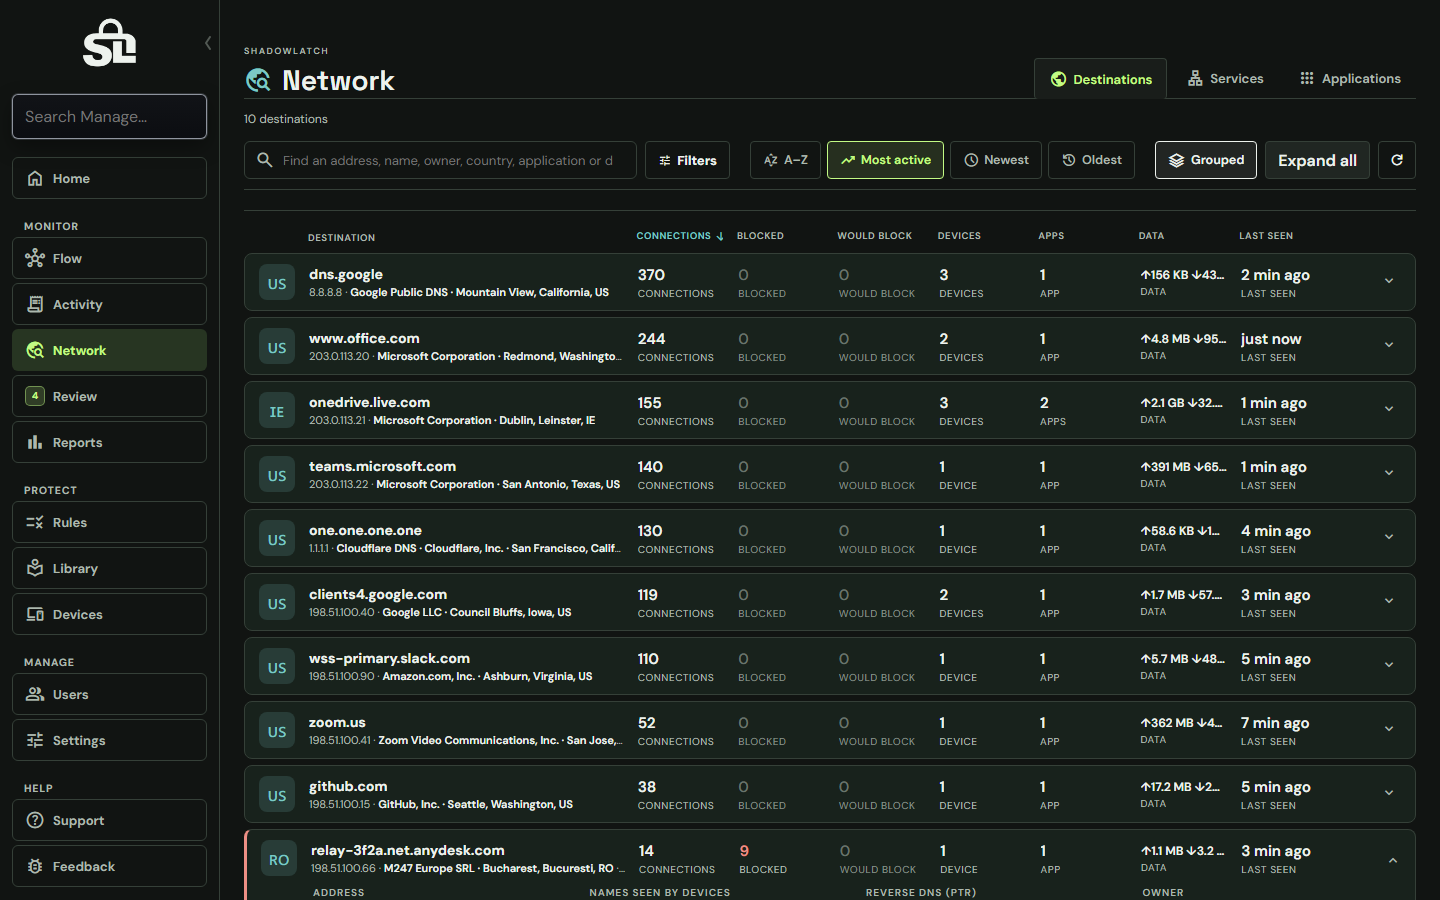Collapse the sidebar with the chevron
Image resolution: width=1440 pixels, height=900 pixels.
(x=208, y=43)
